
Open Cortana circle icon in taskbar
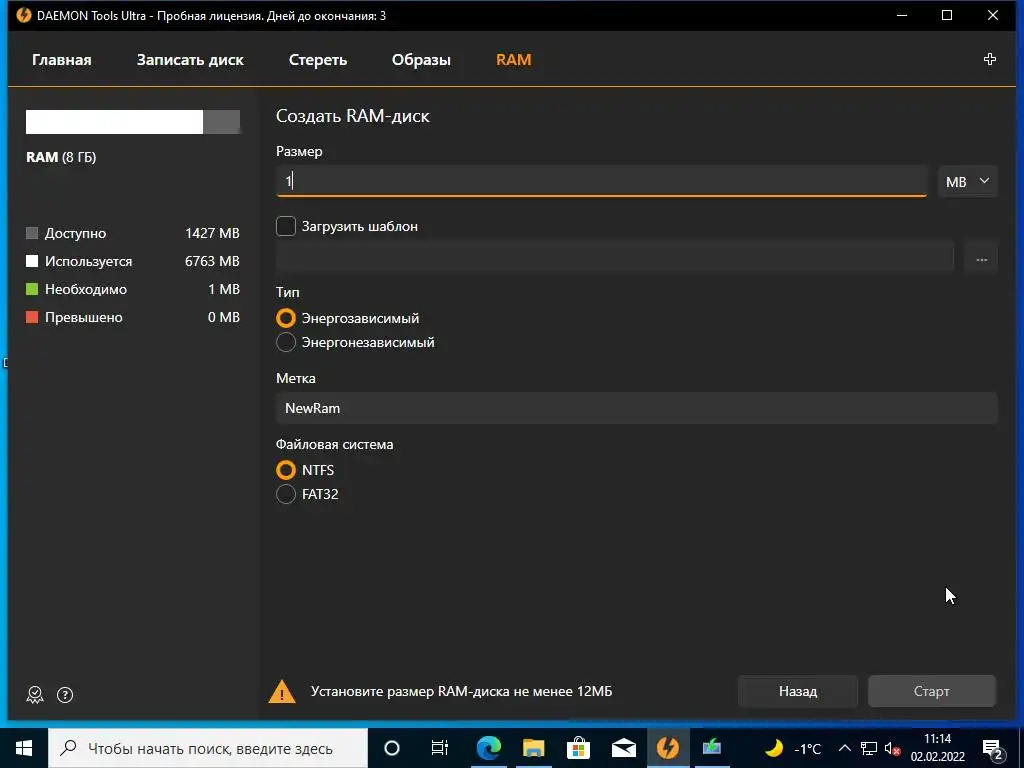pyautogui.click(x=391, y=748)
